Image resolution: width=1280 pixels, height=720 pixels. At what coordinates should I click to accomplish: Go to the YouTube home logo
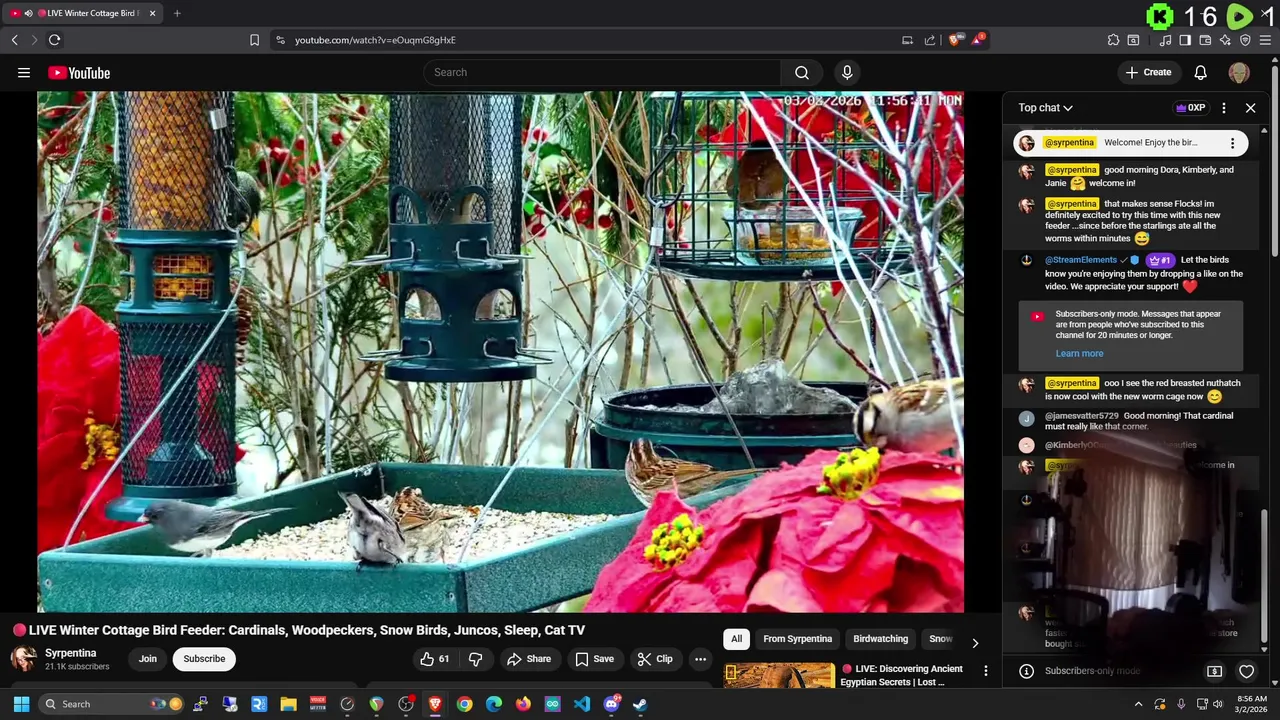(x=79, y=72)
